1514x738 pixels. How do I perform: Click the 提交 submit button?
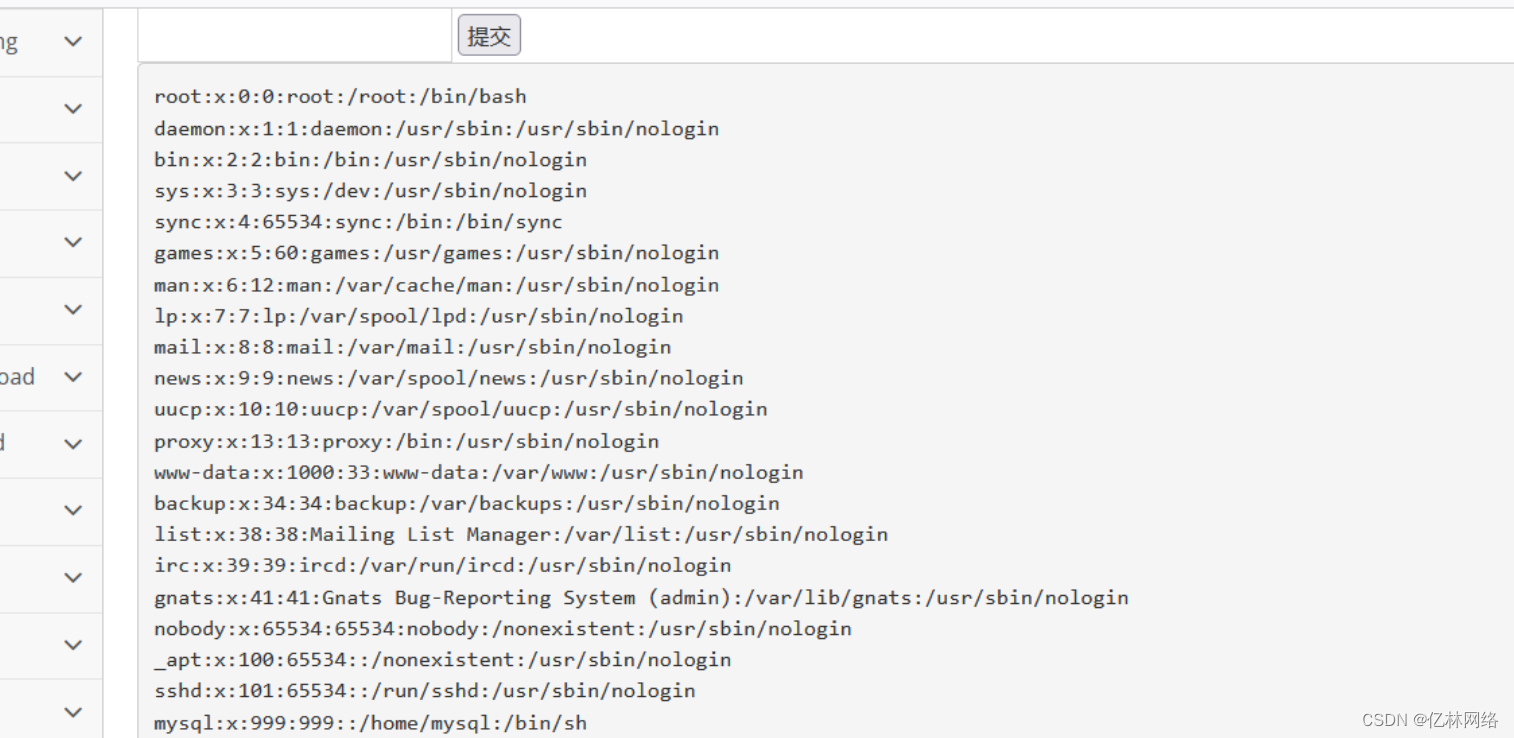point(489,36)
